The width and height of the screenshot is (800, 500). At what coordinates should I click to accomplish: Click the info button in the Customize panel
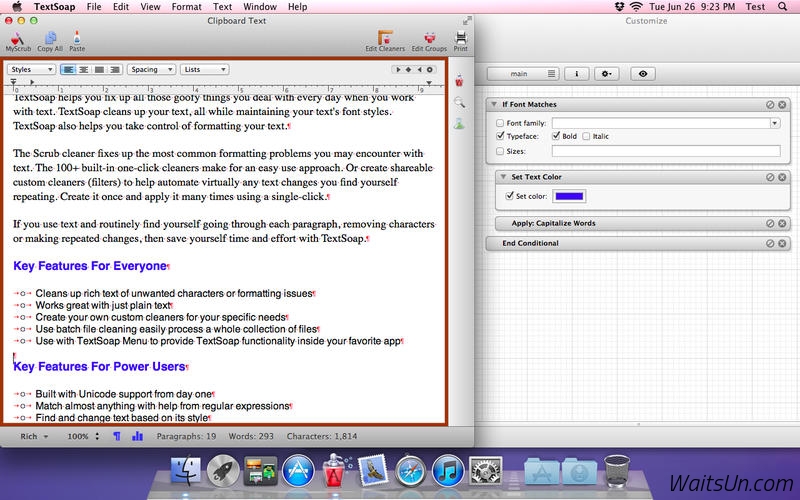(577, 74)
